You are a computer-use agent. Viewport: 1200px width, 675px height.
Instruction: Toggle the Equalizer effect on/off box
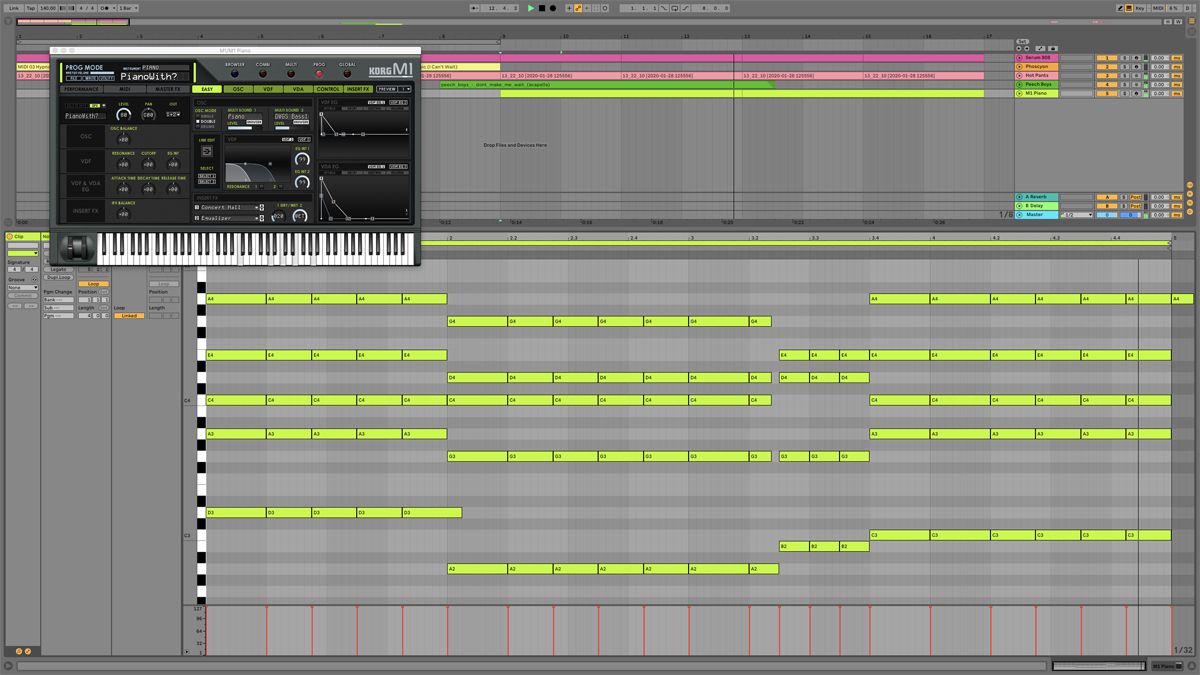pyautogui.click(x=197, y=217)
